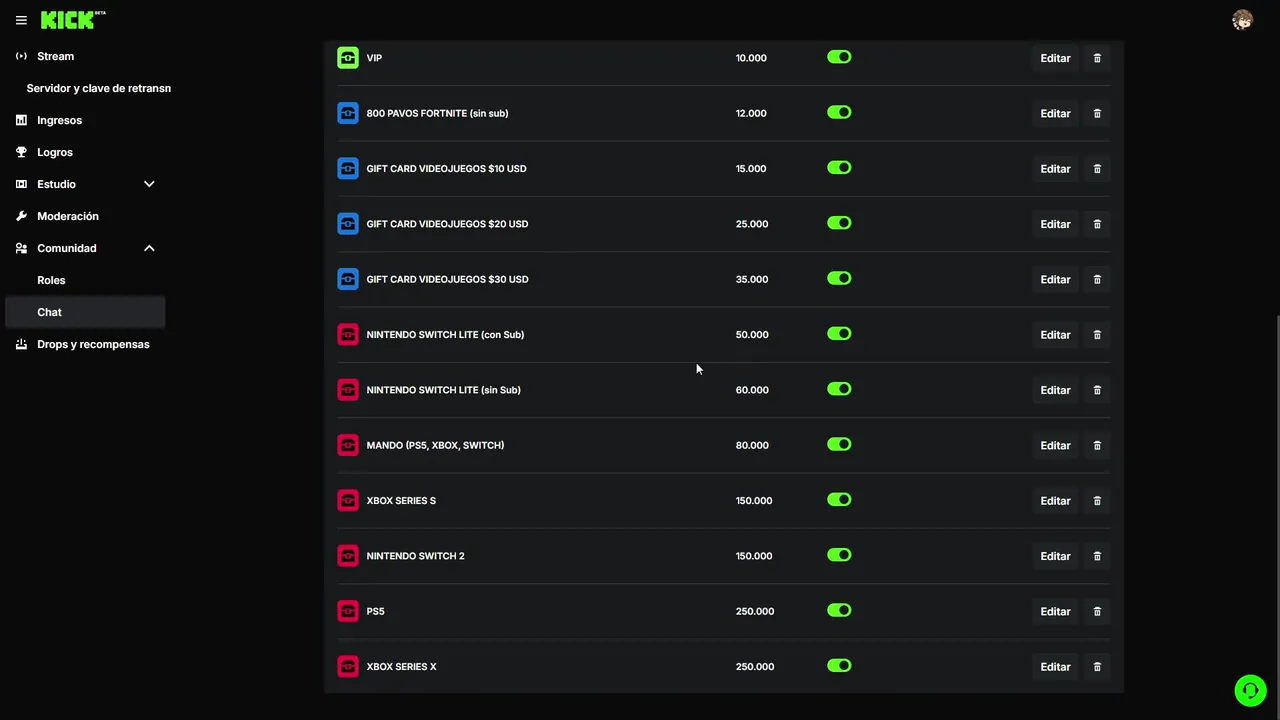Go to Roles in the sidebar
The width and height of the screenshot is (1280, 720).
(51, 280)
